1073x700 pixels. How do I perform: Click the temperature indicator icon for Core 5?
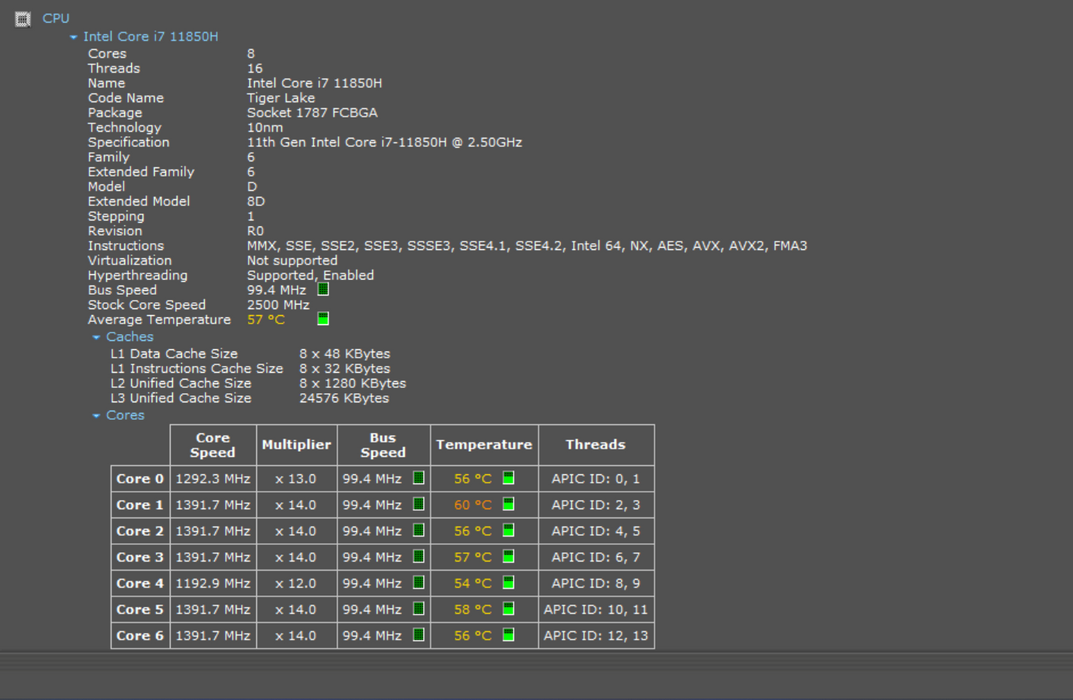click(508, 608)
